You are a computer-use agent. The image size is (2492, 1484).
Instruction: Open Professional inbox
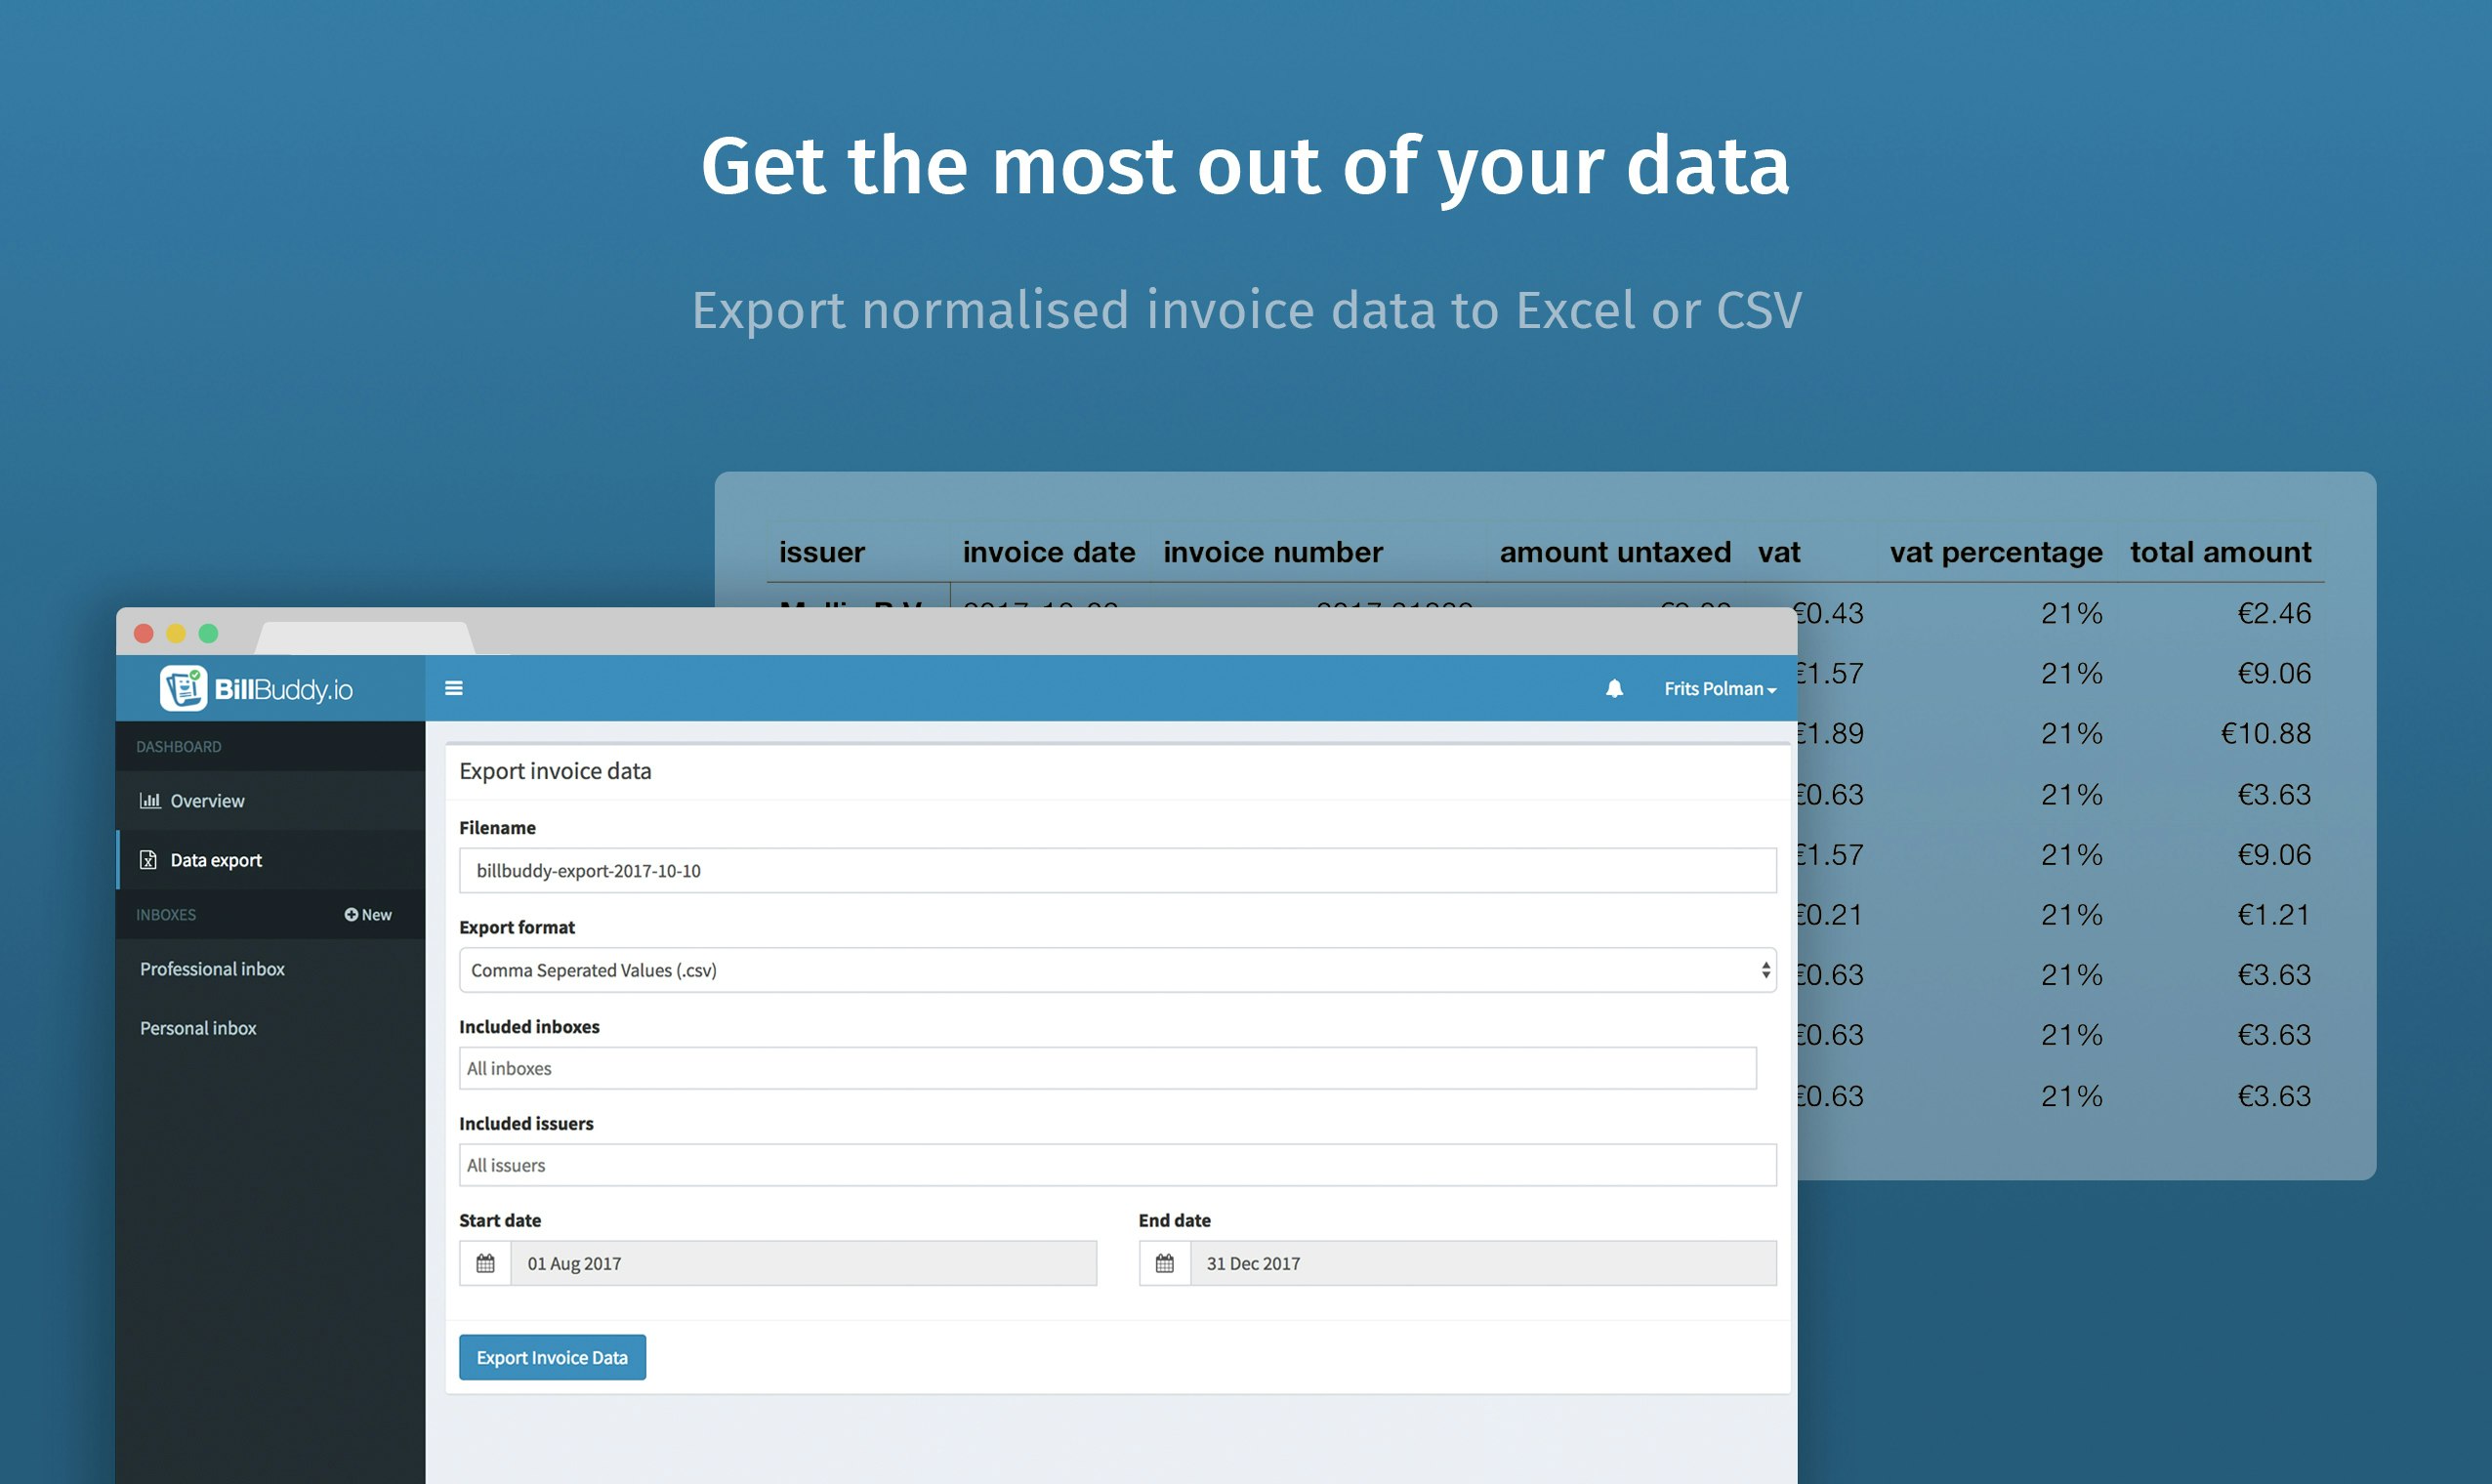[212, 969]
